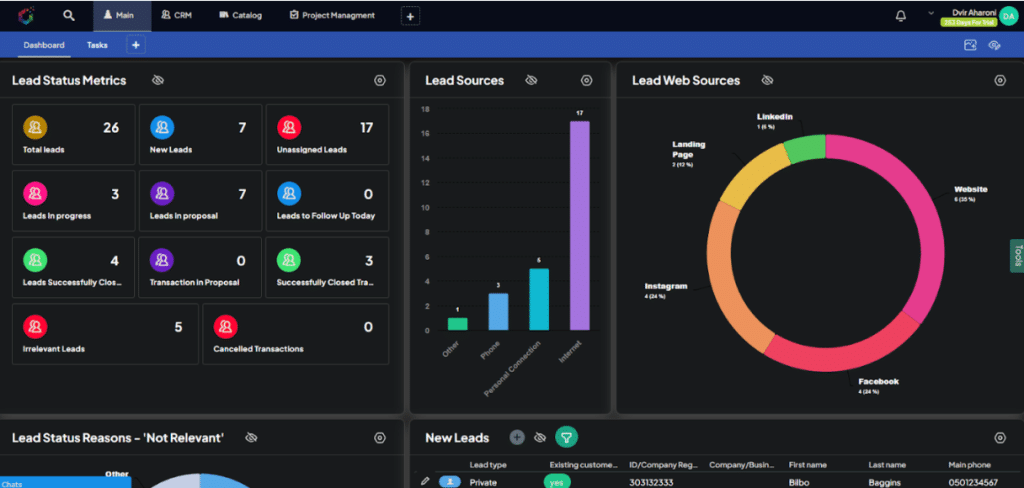Viewport: 1024px width, 488px height.
Task: Click the Total leads icon
Action: [x=35, y=127]
